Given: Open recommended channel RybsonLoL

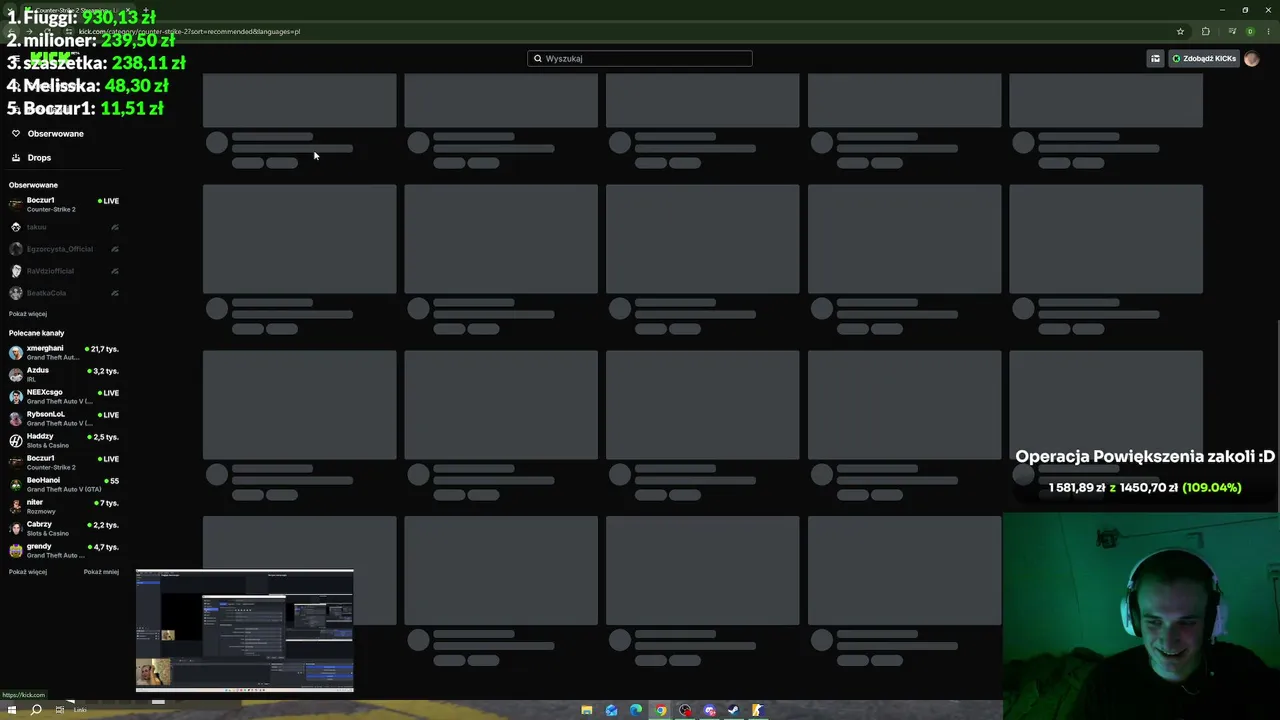Looking at the screenshot, I should coord(63,419).
